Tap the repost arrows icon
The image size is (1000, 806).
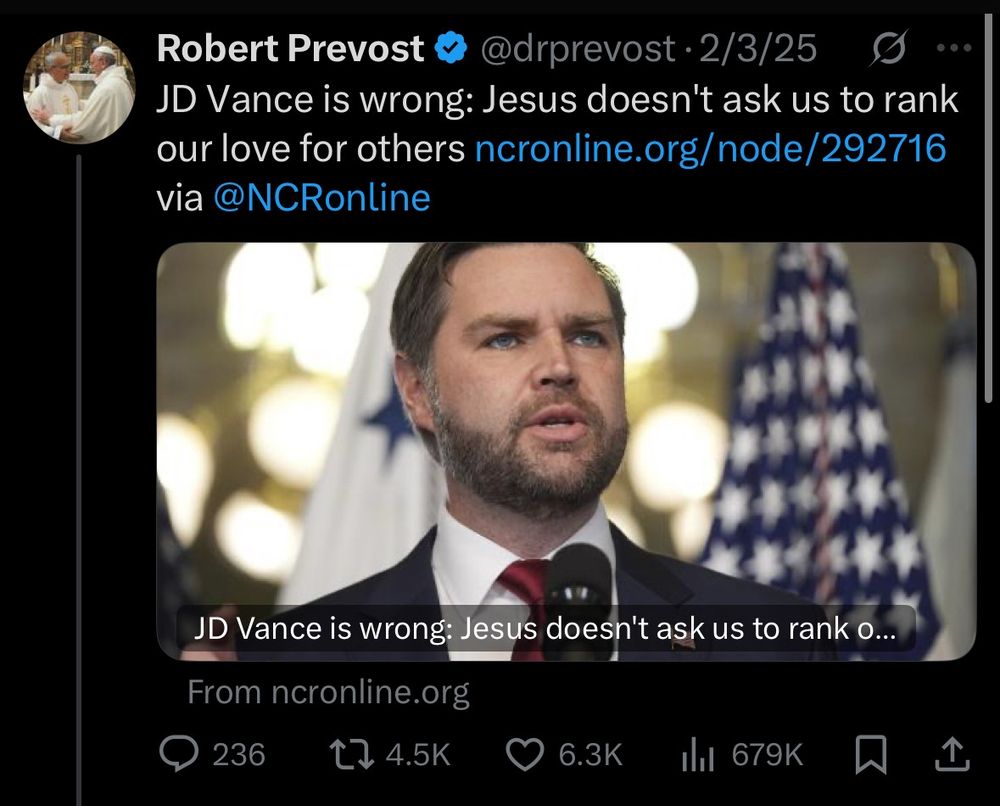point(351,754)
